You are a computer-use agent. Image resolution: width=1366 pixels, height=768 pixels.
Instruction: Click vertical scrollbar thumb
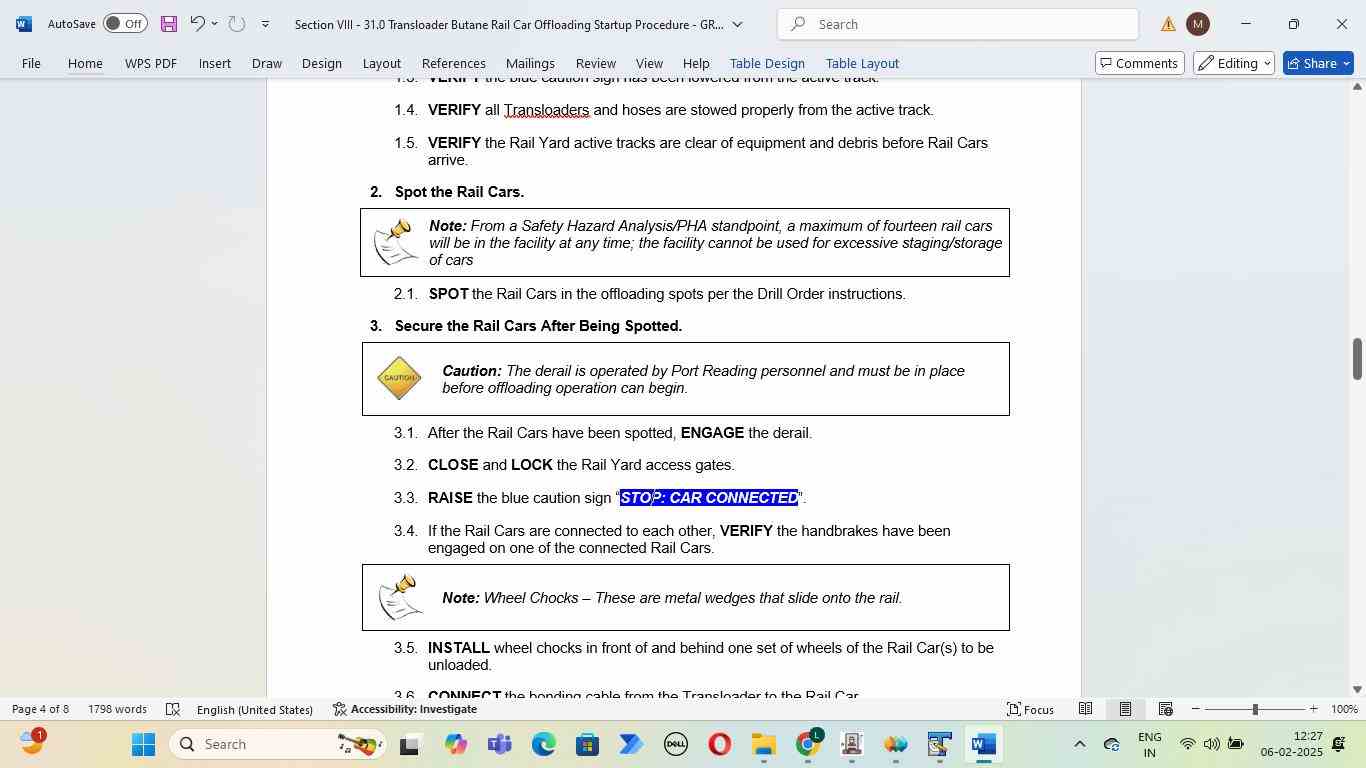1357,359
